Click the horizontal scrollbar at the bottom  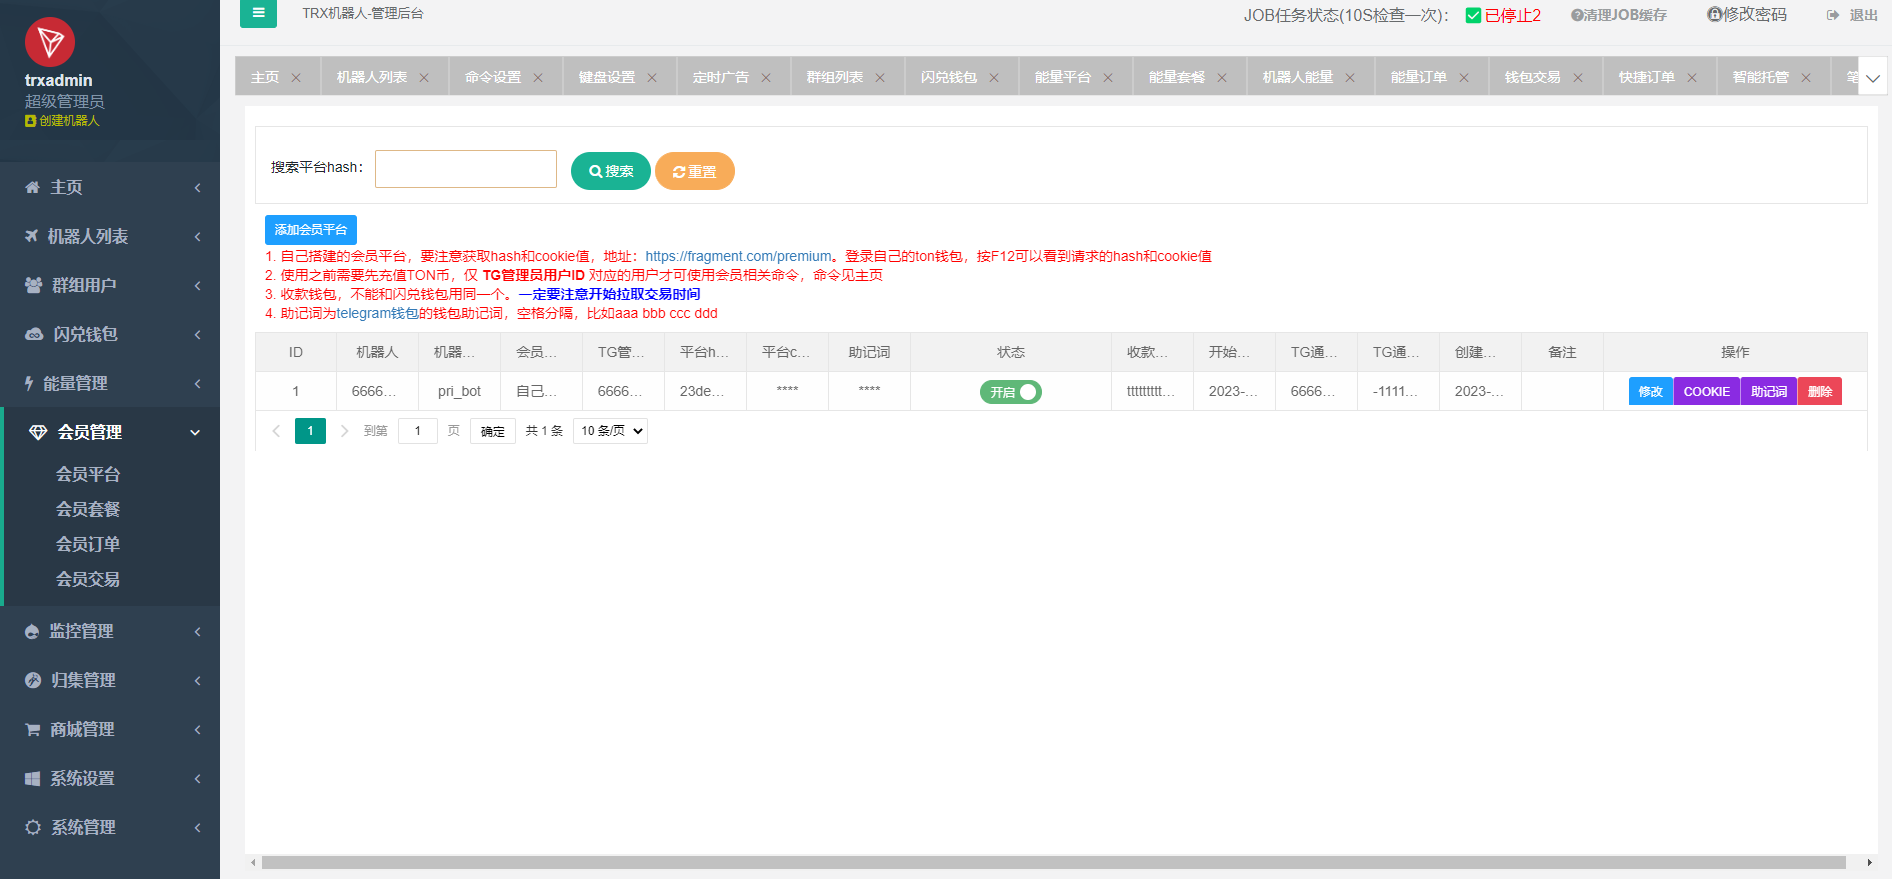click(x=1053, y=862)
